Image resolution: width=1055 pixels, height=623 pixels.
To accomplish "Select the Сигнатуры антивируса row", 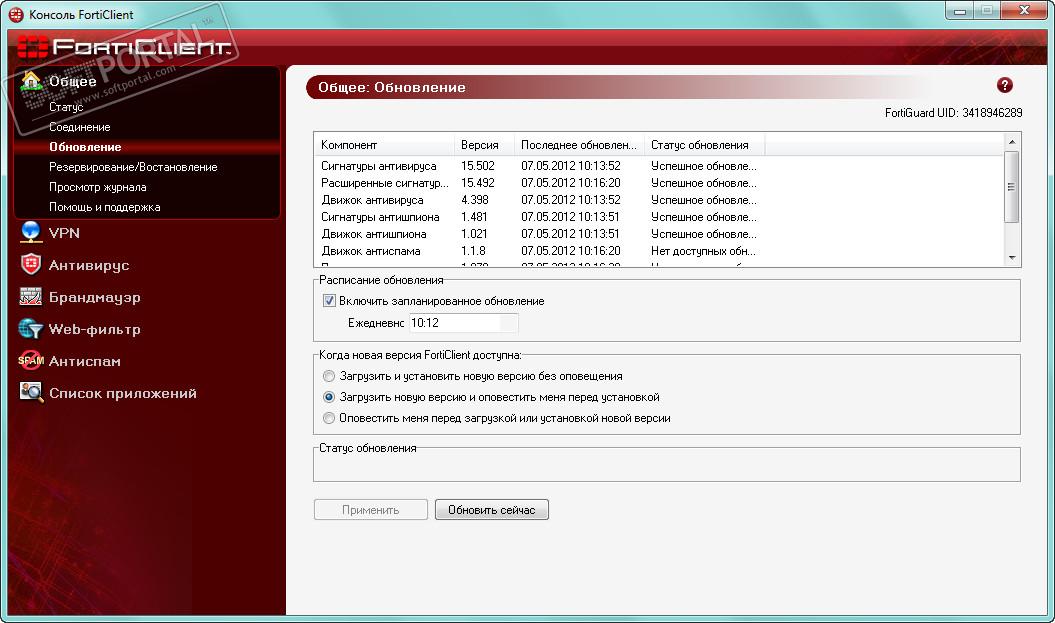I will click(x=538, y=166).
